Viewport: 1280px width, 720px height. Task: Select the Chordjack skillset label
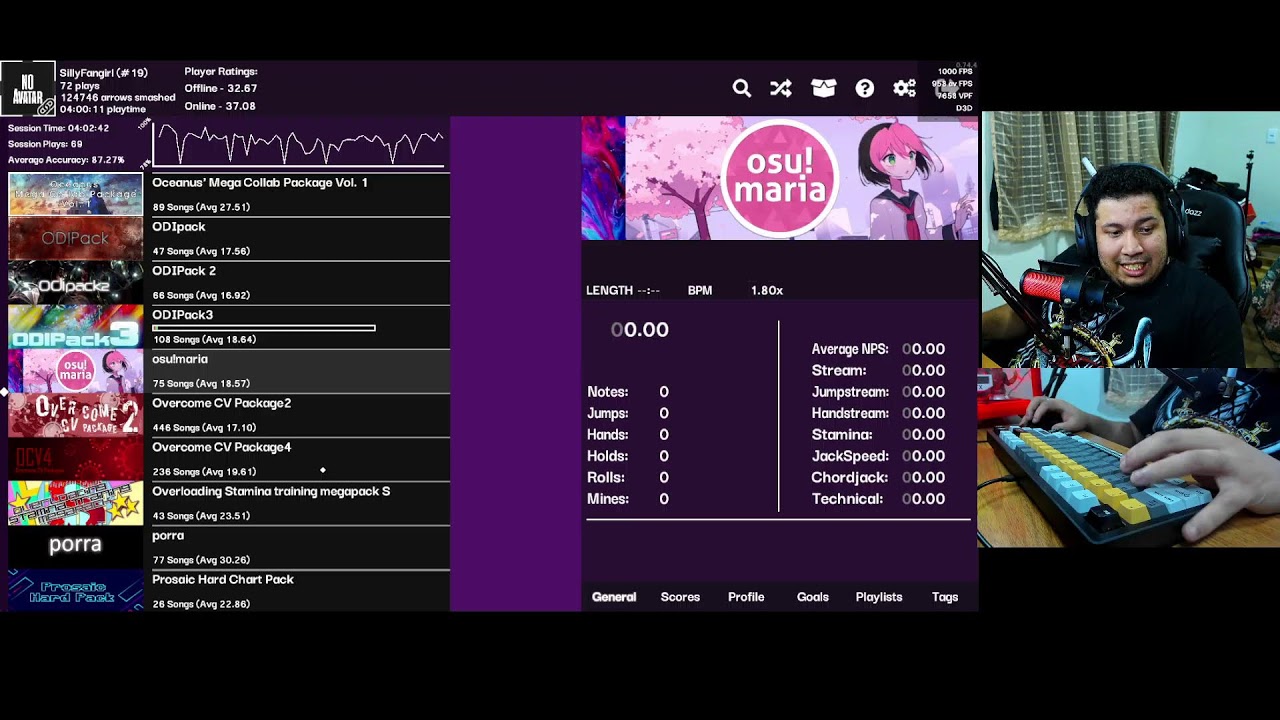[850, 477]
